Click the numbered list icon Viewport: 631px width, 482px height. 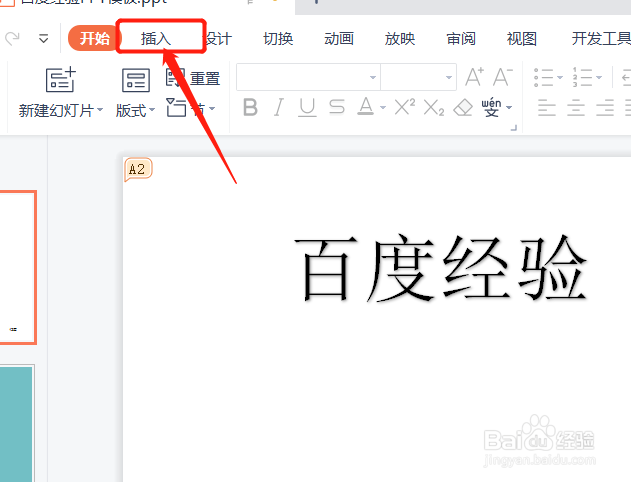click(x=582, y=77)
